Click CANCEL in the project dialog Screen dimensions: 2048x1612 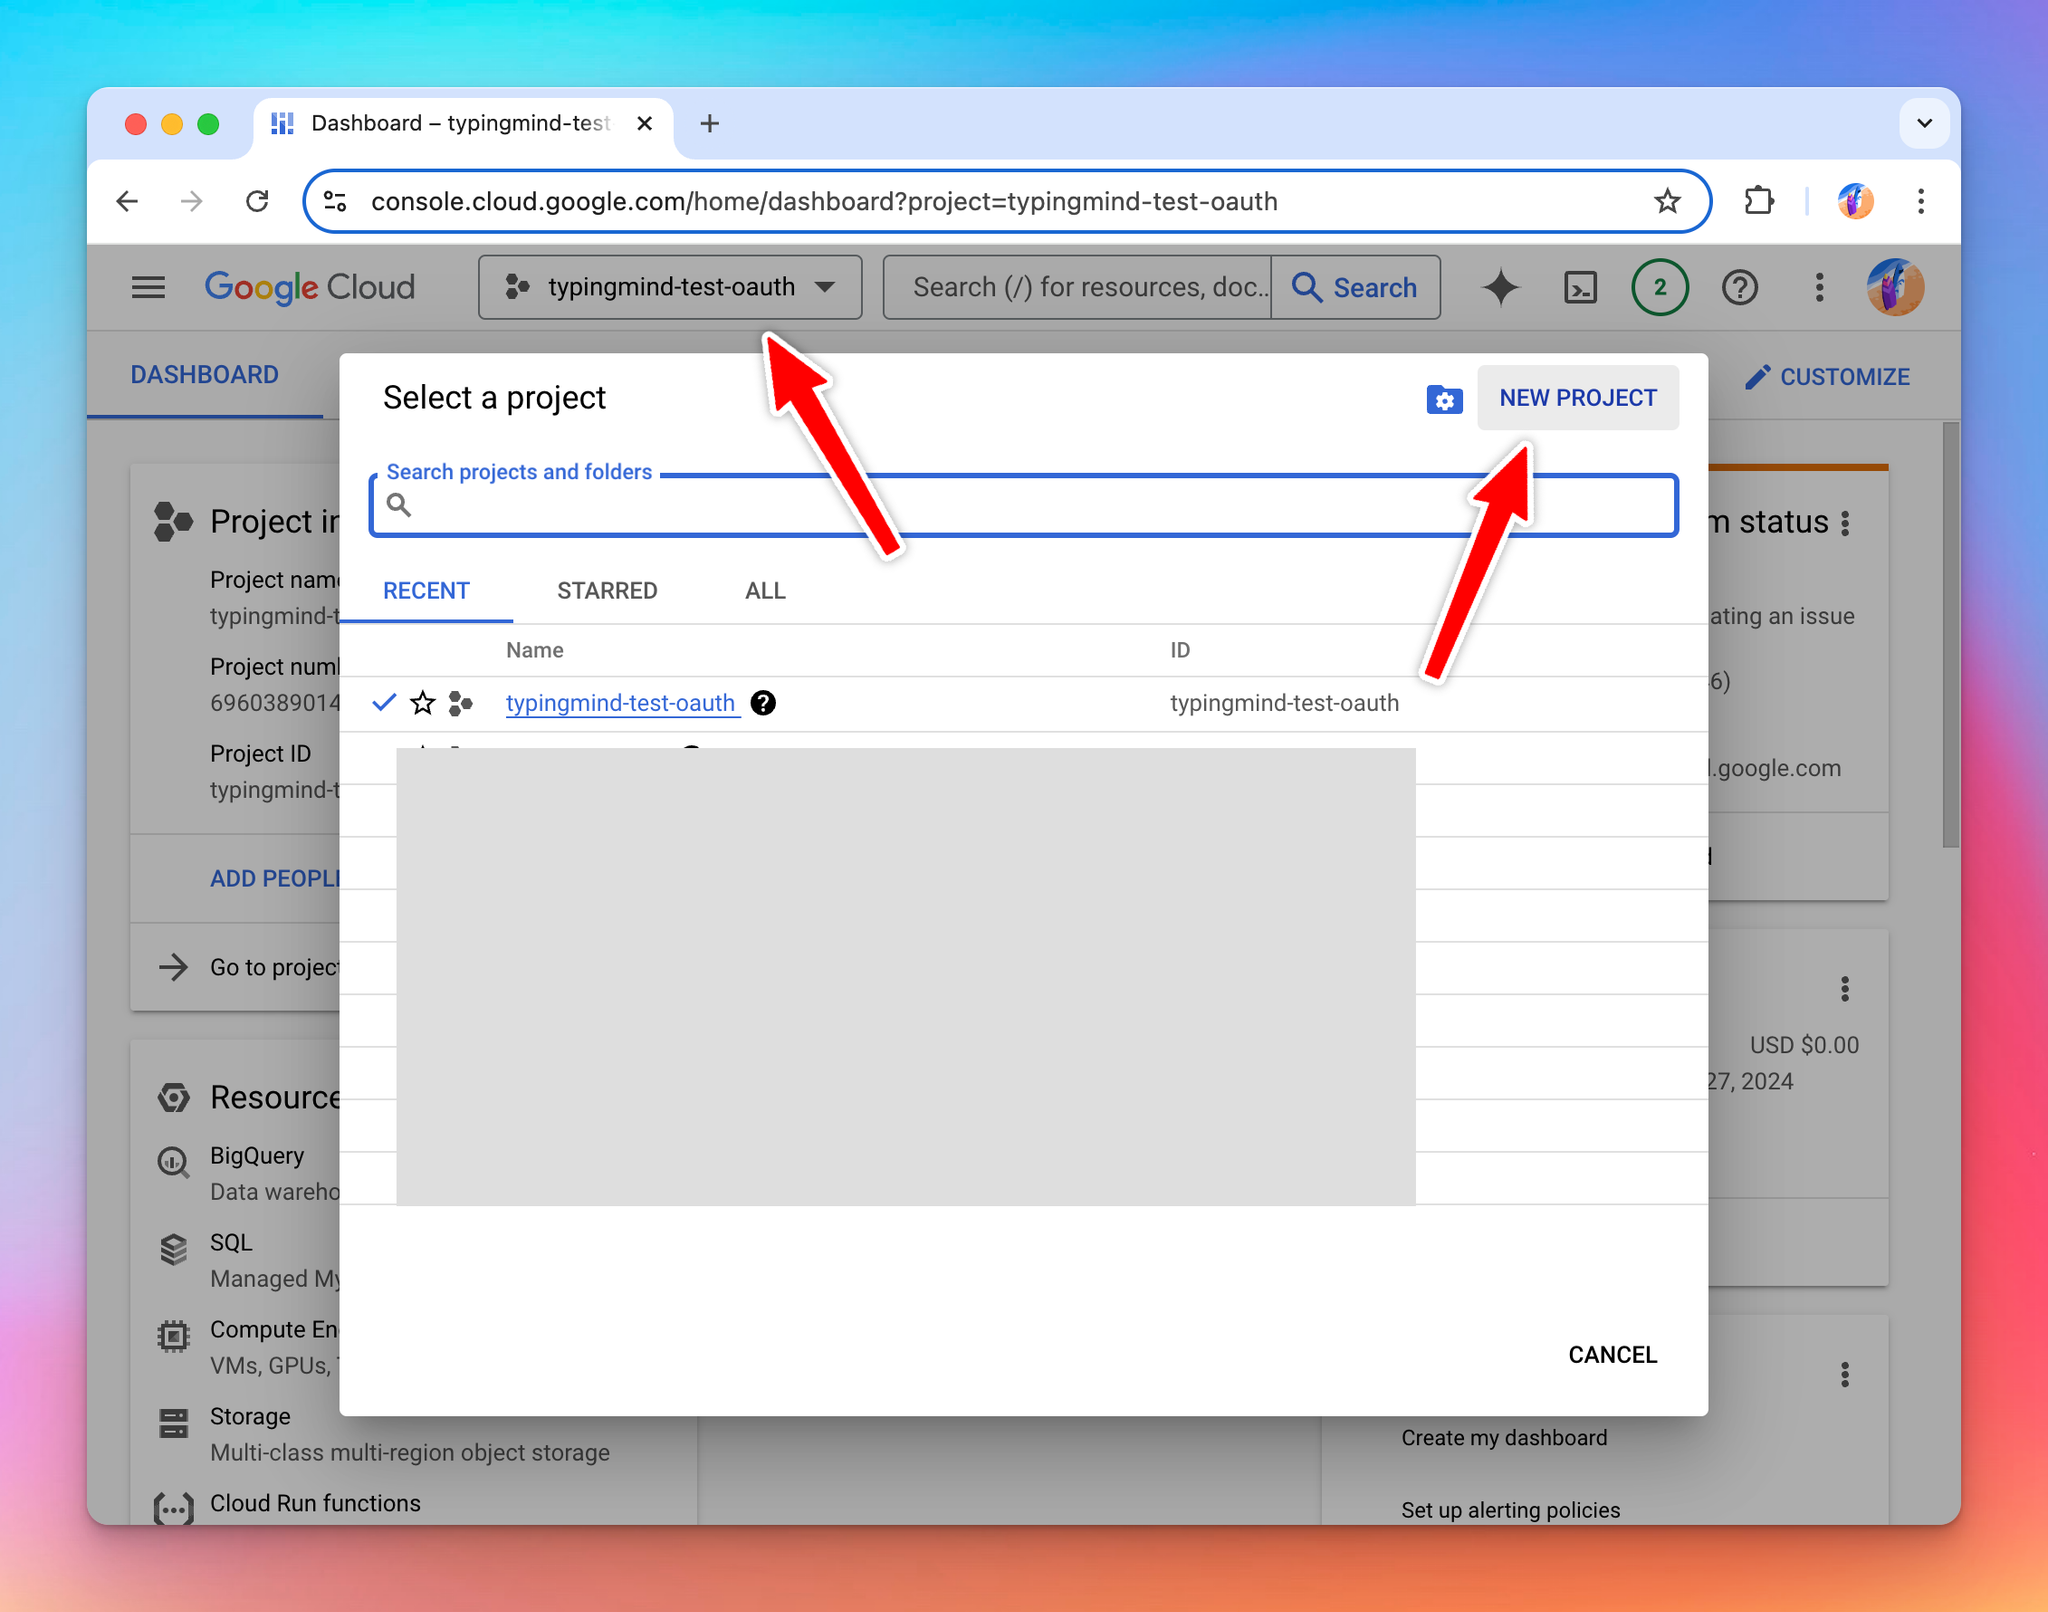[x=1612, y=1355]
